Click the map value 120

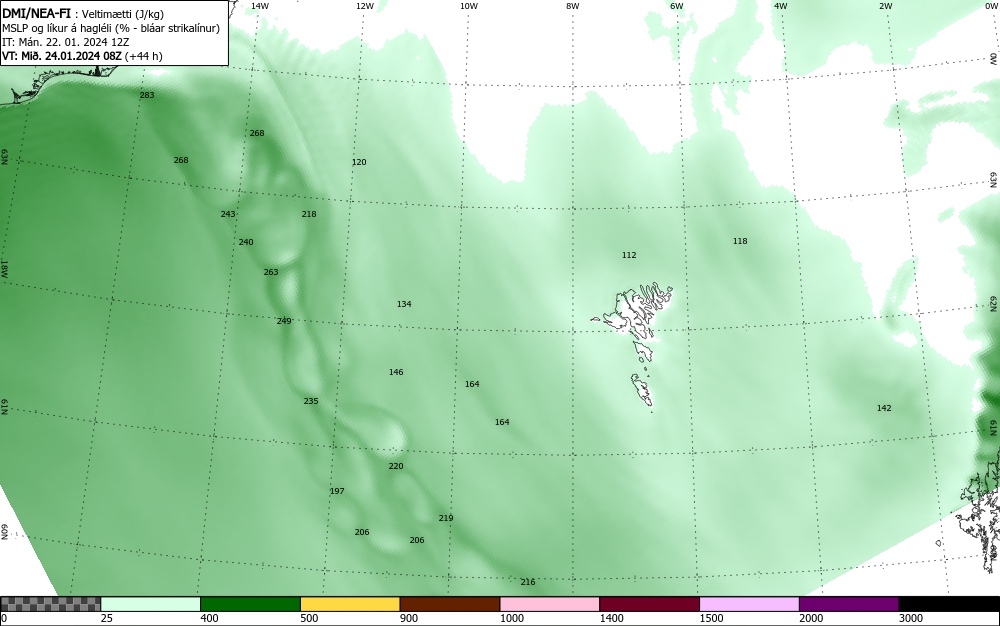[x=359, y=162]
